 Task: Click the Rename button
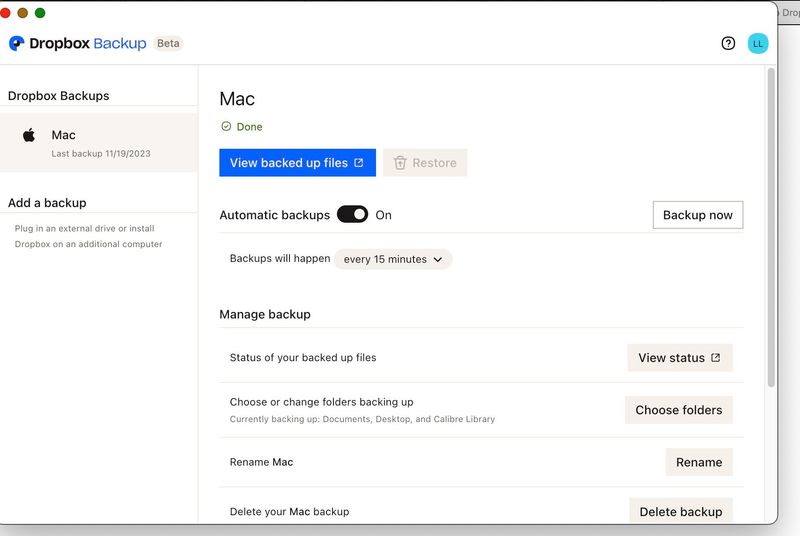(698, 462)
